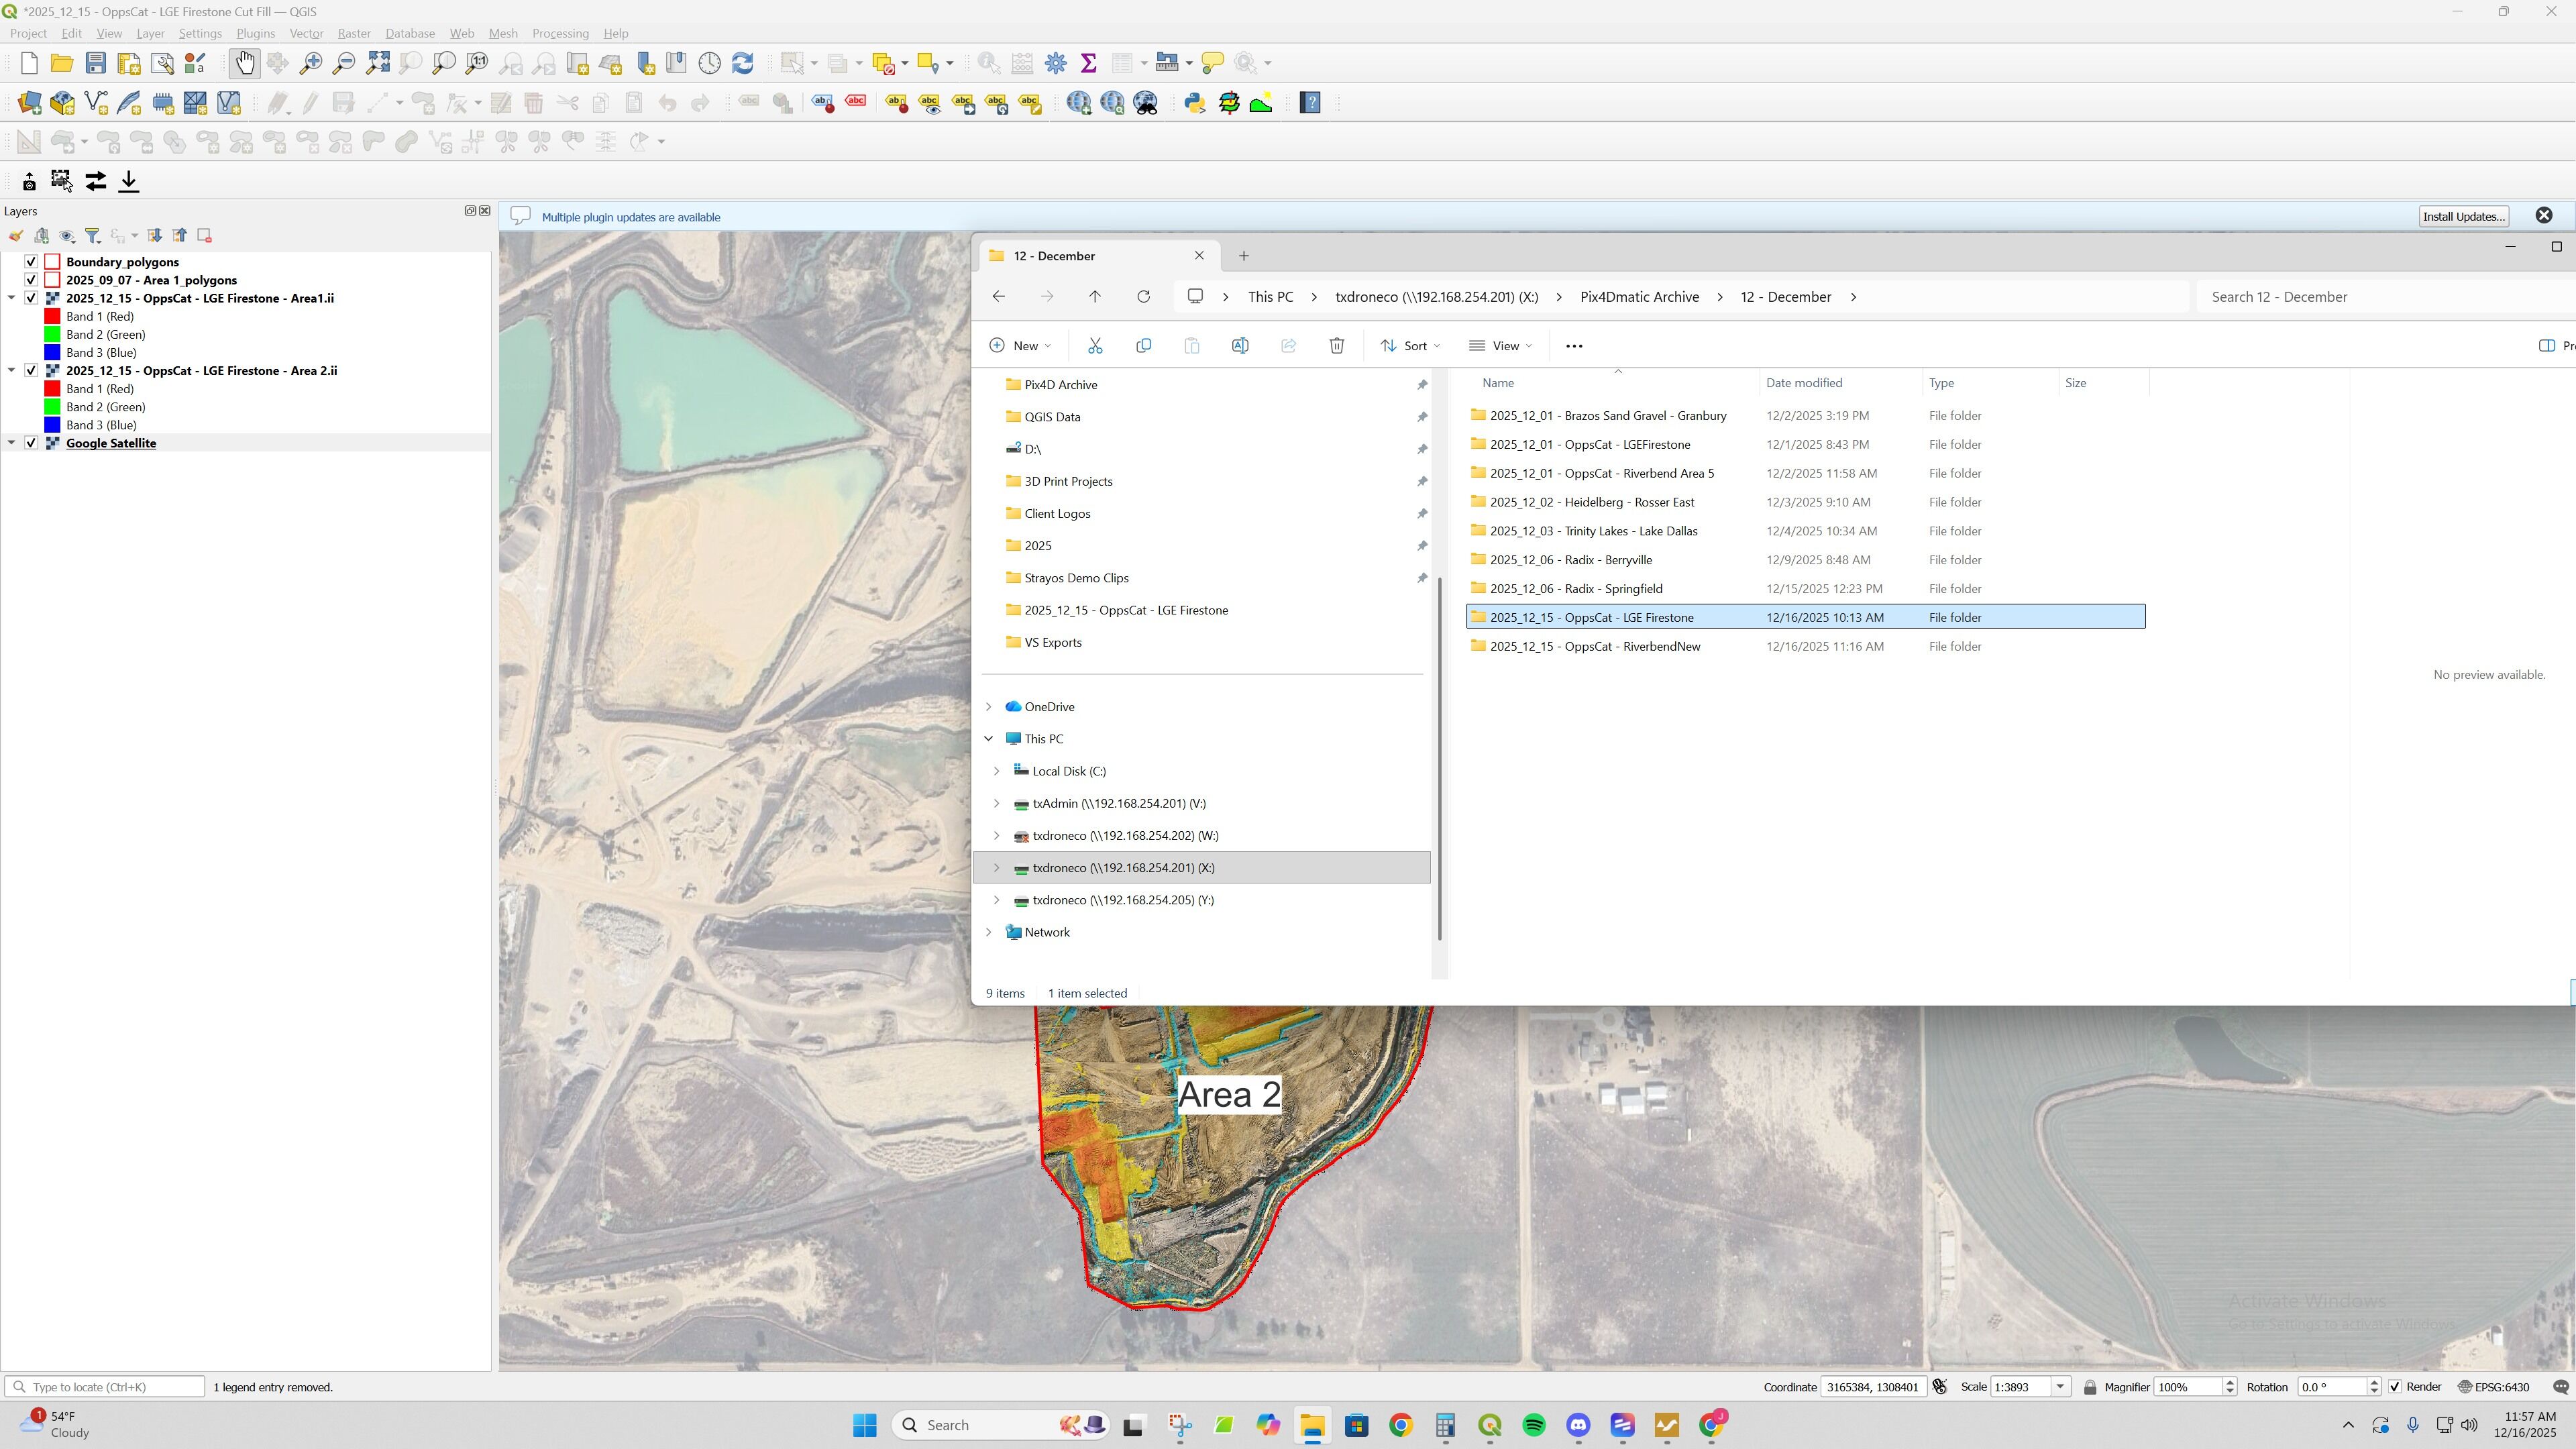Open the Raster menu
This screenshot has width=2576, height=1449.
pos(354,34)
